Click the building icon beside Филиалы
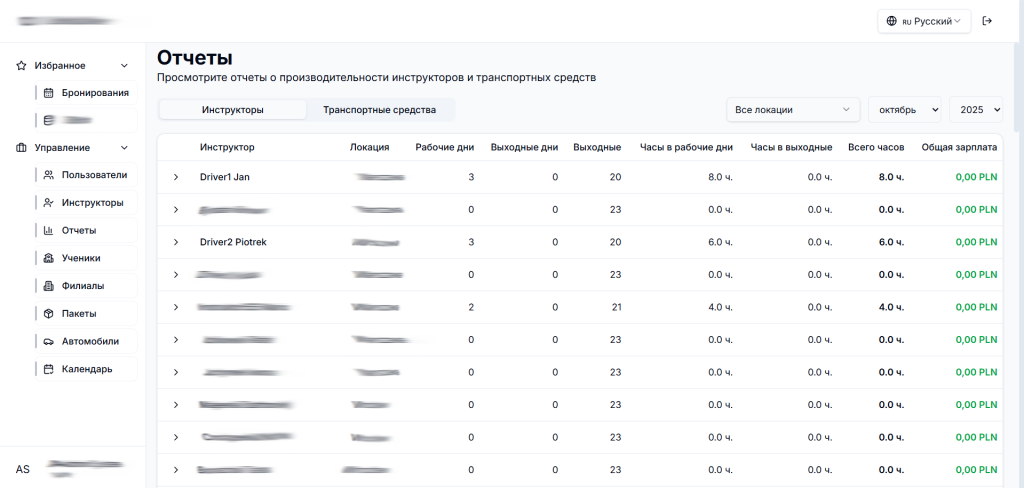This screenshot has width=1024, height=488. [x=48, y=286]
